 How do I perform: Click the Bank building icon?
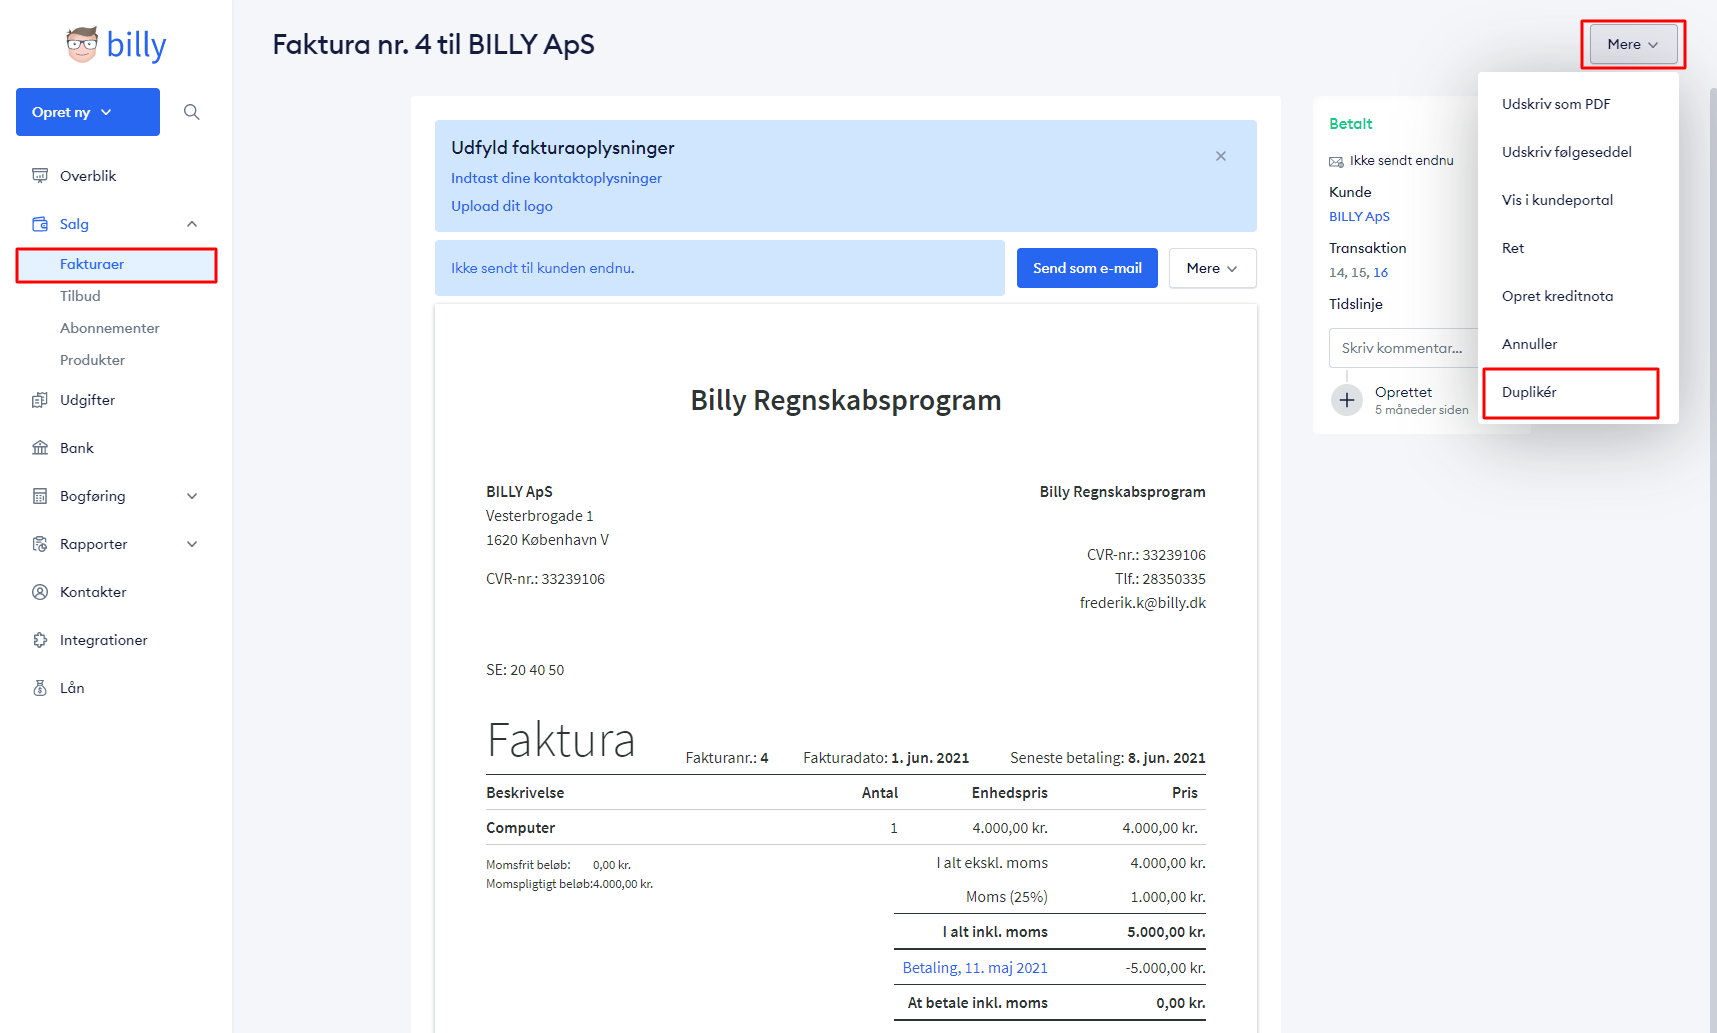pyautogui.click(x=40, y=448)
